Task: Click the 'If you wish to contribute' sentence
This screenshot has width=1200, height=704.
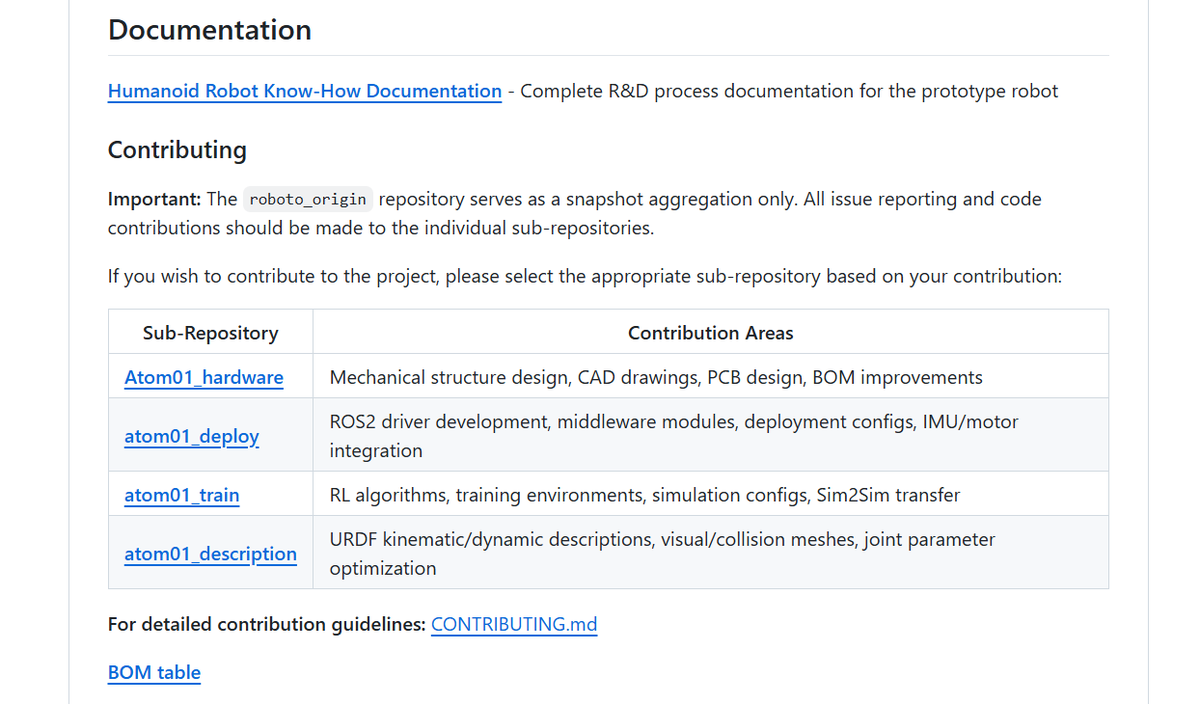Action: coord(585,275)
